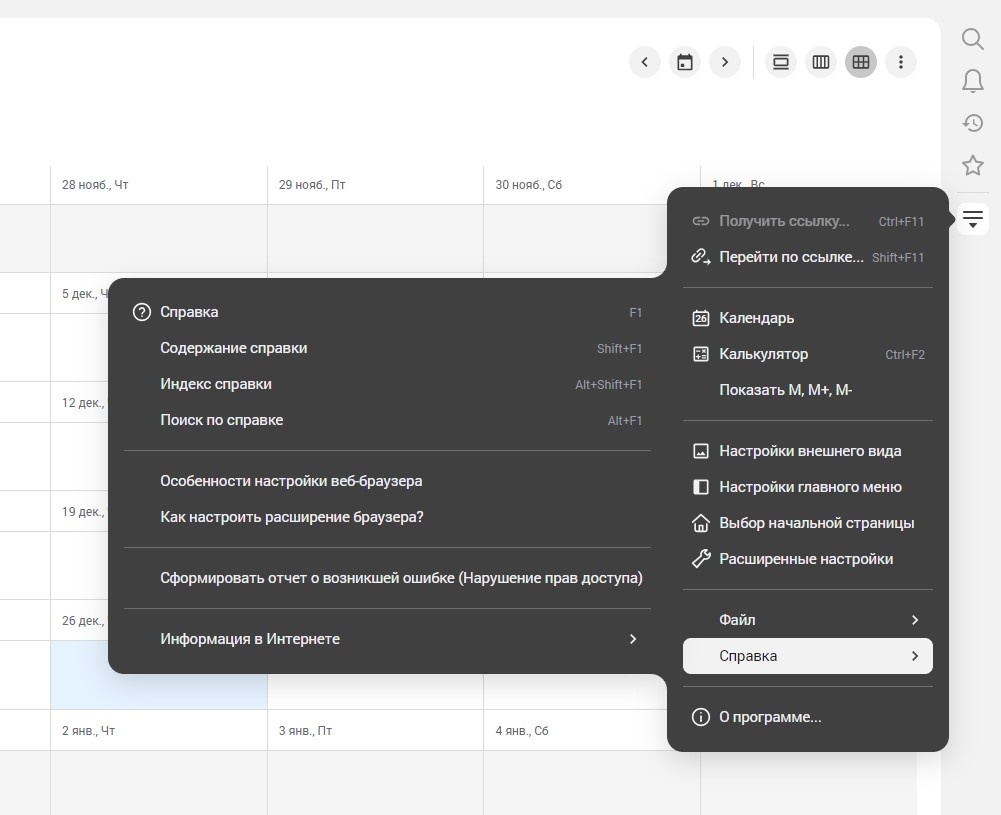Open 'Поиск по справке'

point(388,420)
